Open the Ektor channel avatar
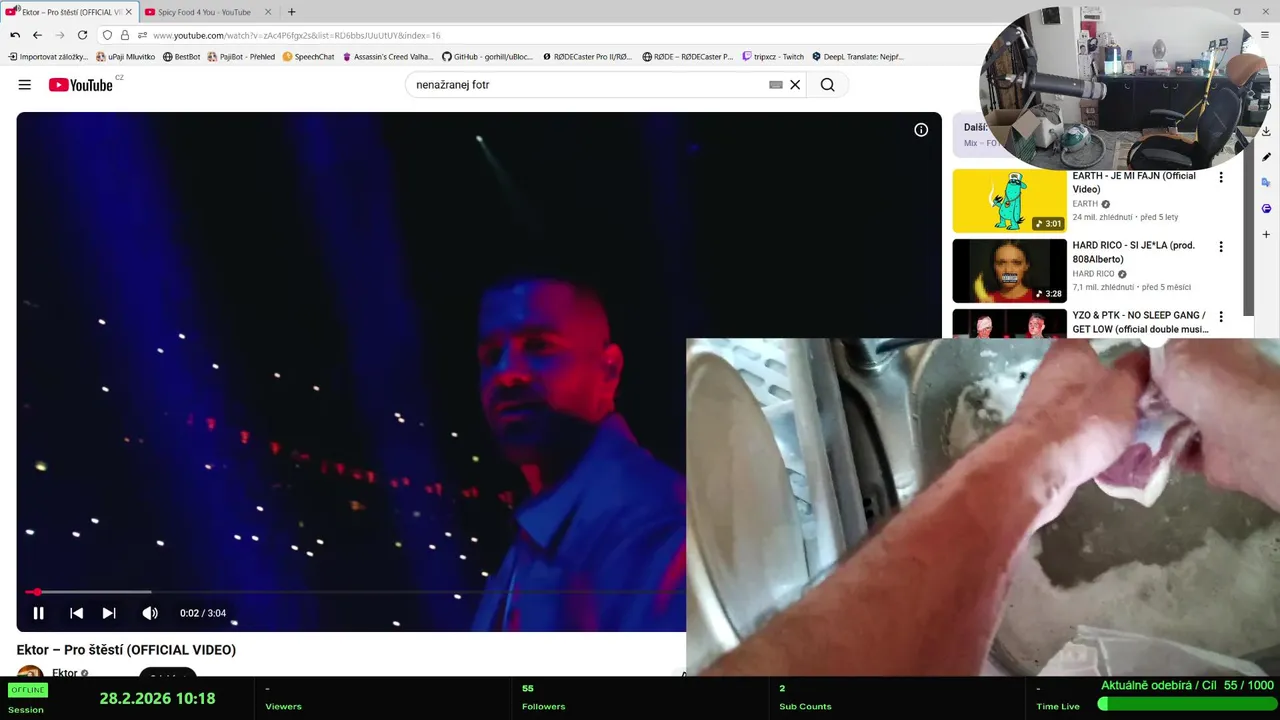Viewport: 1280px width, 720px height. point(30,672)
